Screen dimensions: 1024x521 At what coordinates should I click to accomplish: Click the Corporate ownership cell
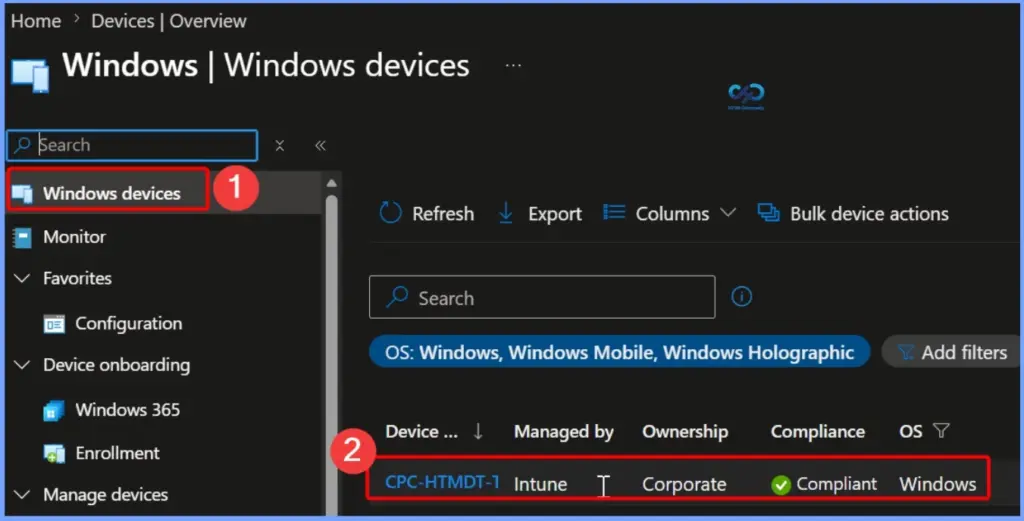click(684, 484)
